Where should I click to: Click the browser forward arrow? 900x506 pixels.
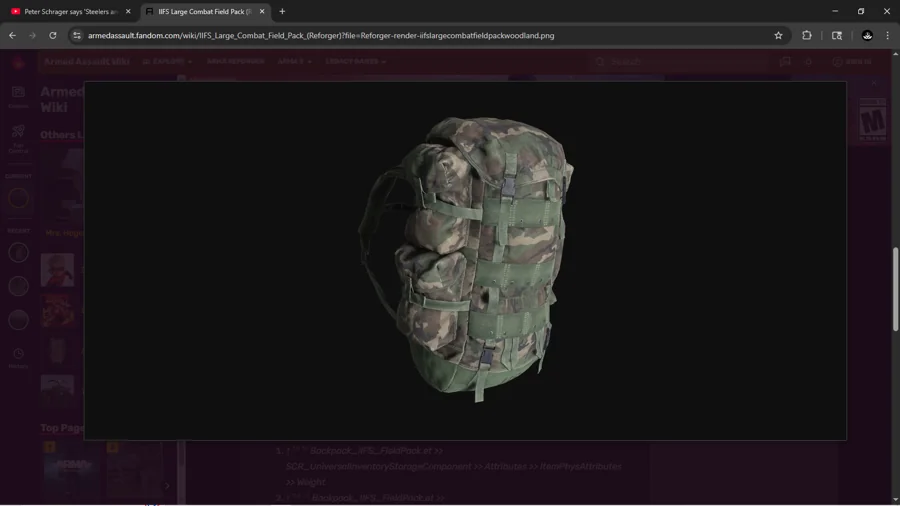coord(32,36)
